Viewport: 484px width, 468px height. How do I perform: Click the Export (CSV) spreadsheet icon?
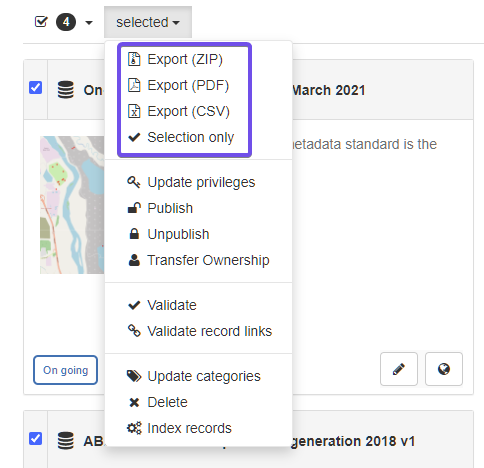[x=134, y=111]
